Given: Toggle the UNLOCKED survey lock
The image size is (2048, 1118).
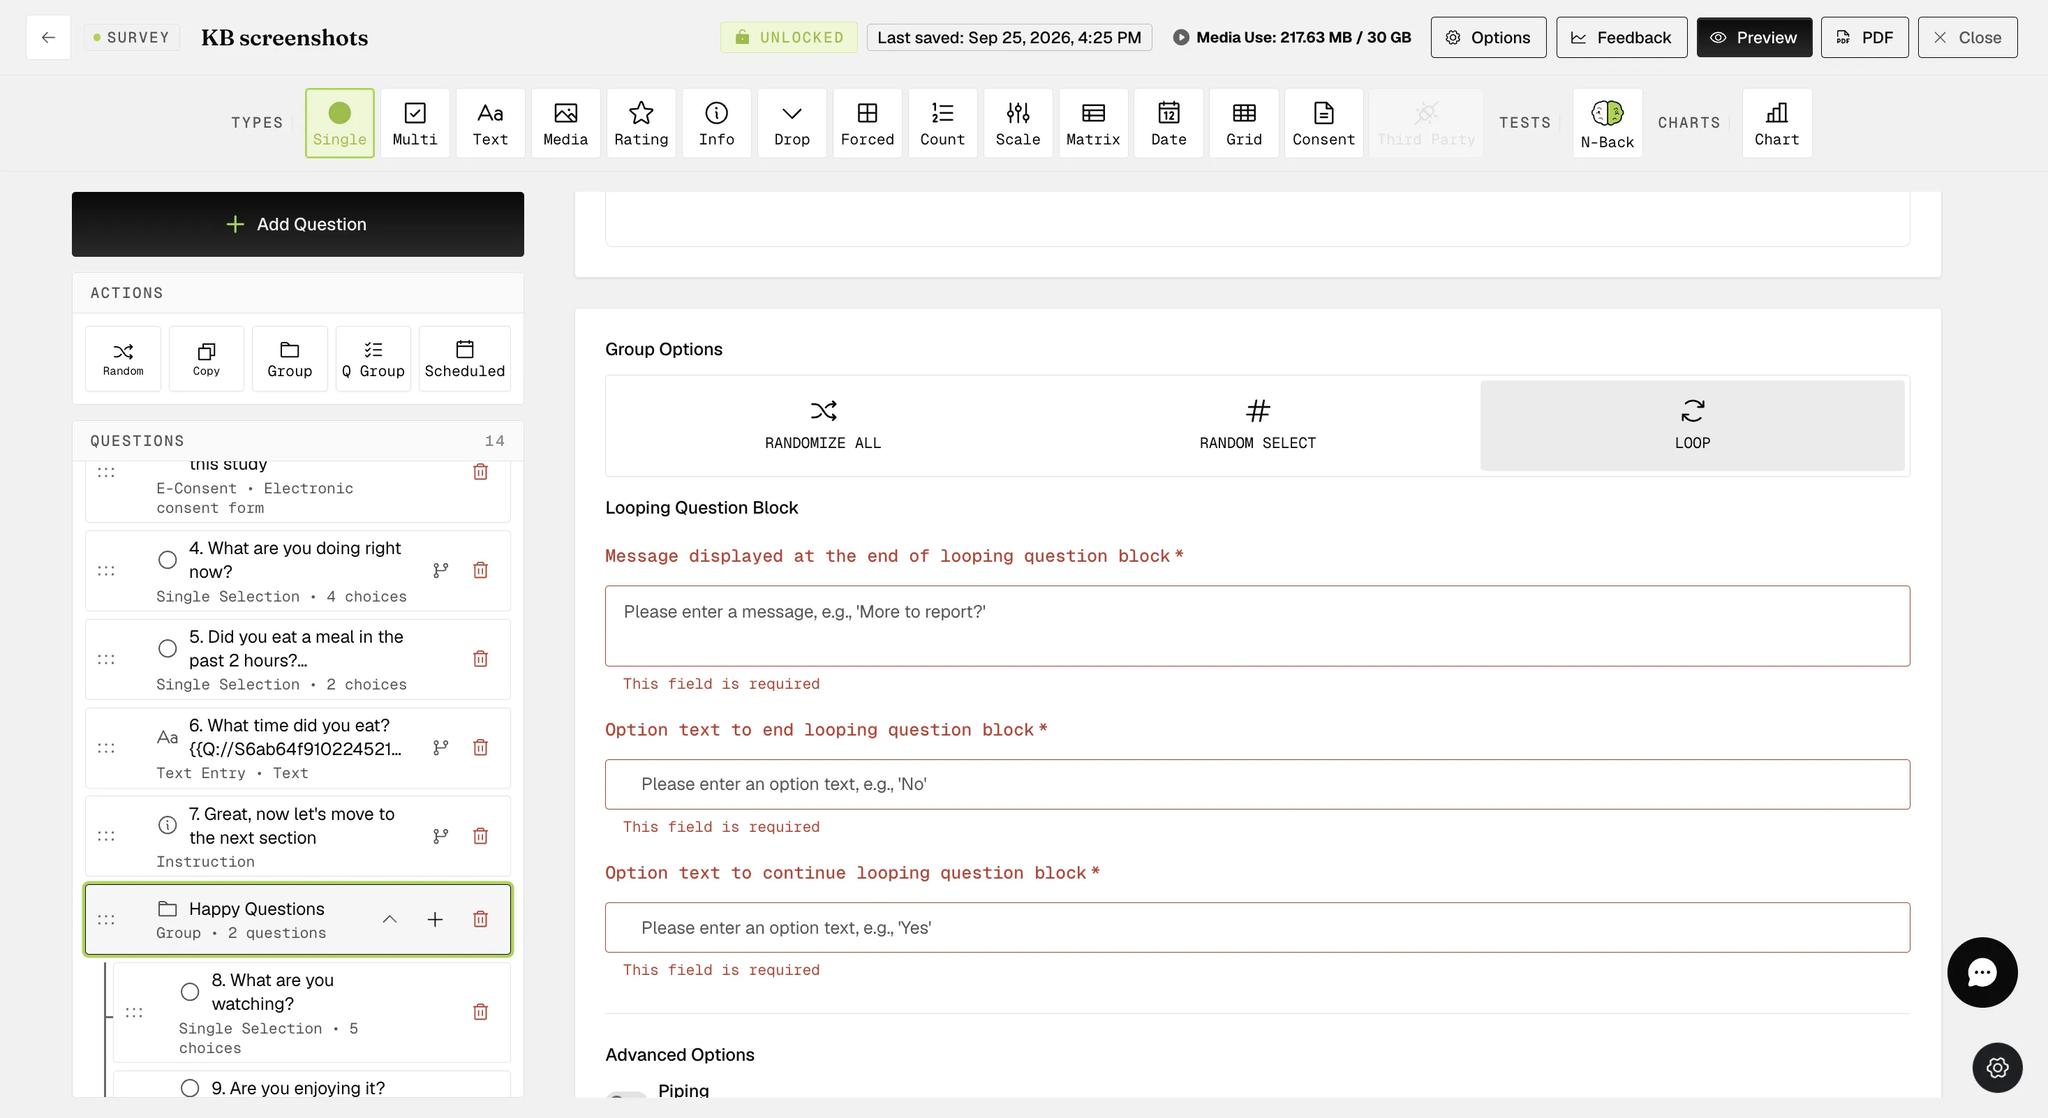Looking at the screenshot, I should (789, 38).
